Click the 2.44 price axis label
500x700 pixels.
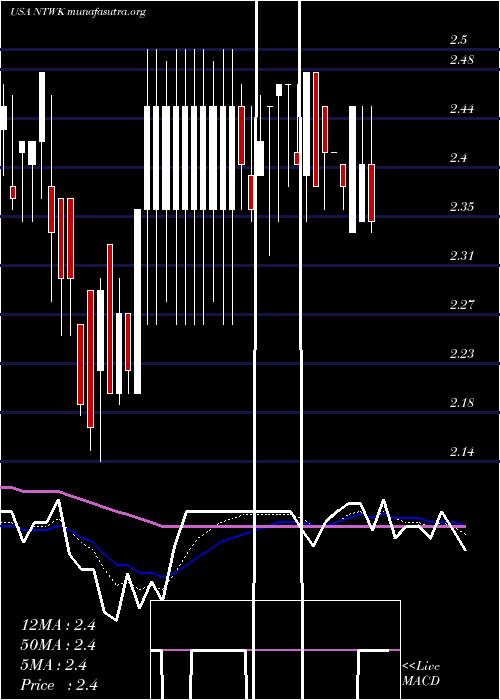tap(462, 108)
